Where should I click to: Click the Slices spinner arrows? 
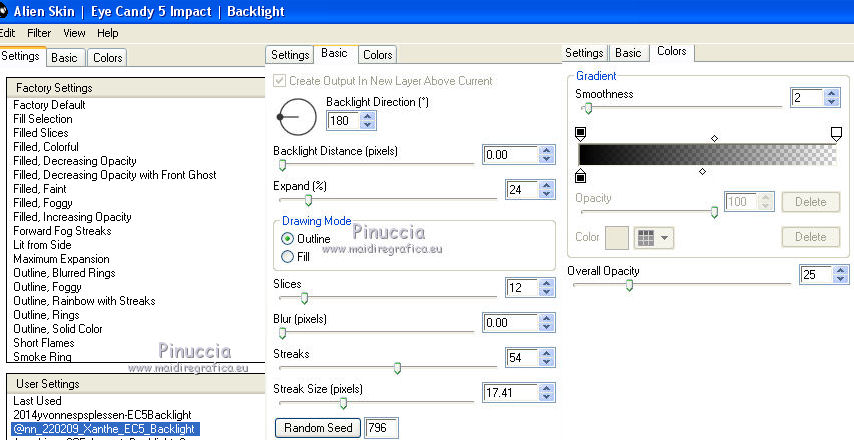(x=546, y=288)
